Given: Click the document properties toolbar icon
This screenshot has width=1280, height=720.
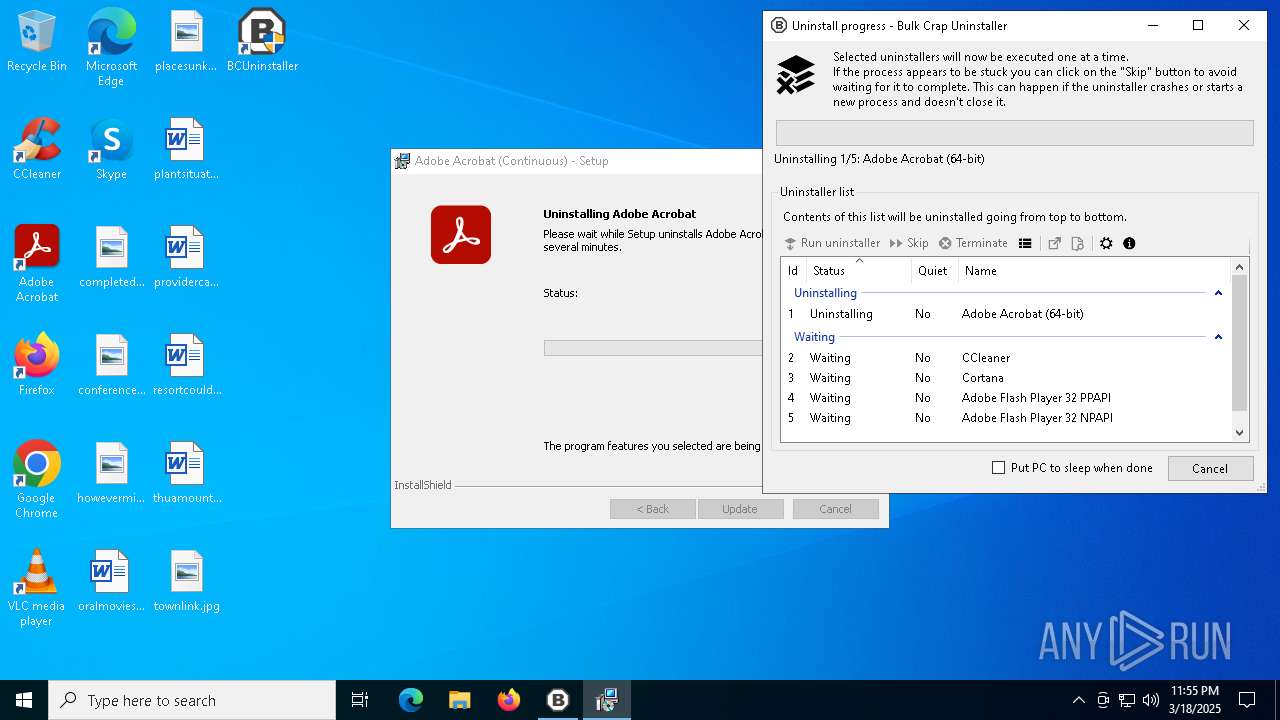Looking at the screenshot, I should tap(1077, 243).
